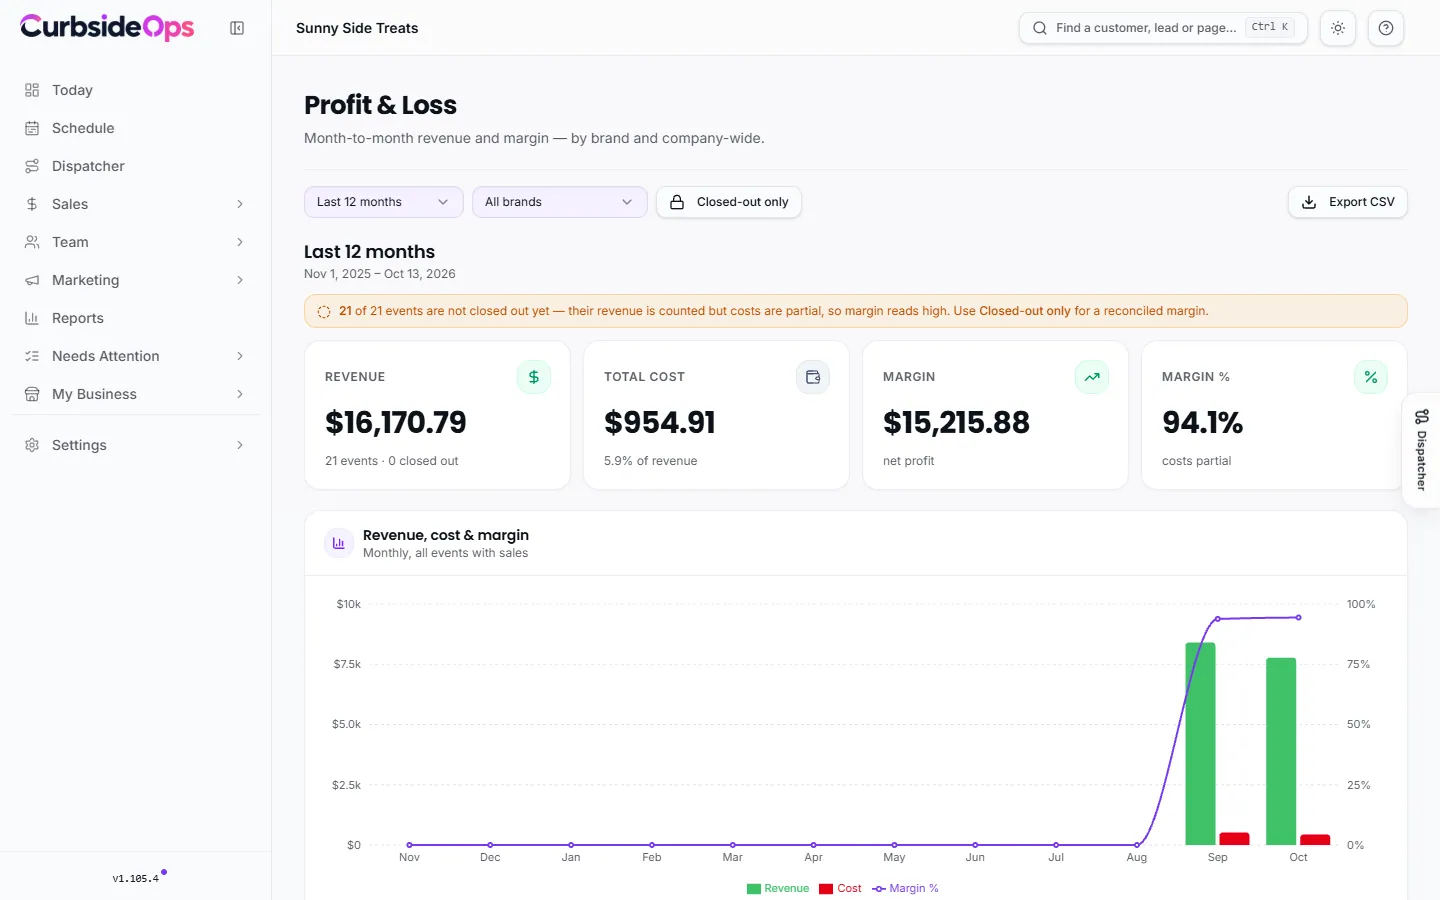Click the Schedule calendar icon
This screenshot has height=900, width=1440.
click(x=32, y=128)
